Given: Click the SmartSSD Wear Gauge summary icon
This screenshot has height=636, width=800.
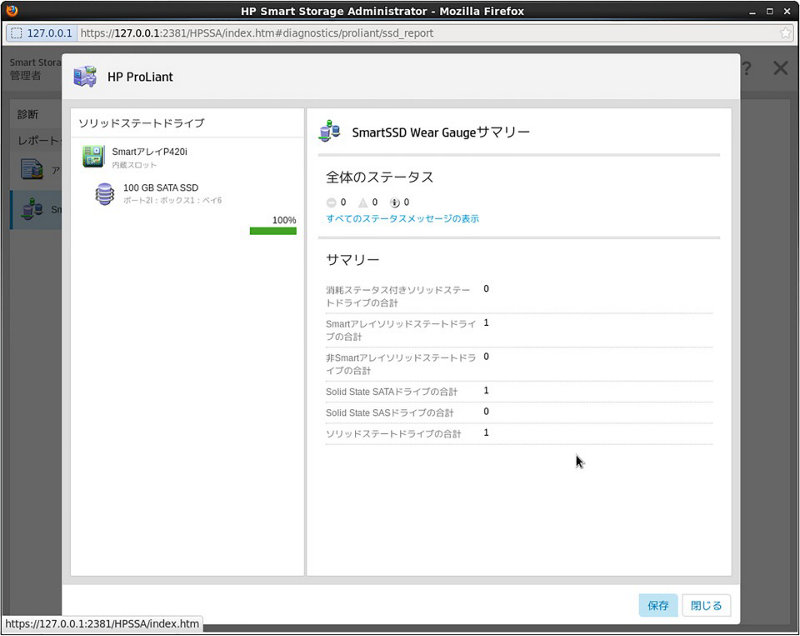Looking at the screenshot, I should click(328, 128).
